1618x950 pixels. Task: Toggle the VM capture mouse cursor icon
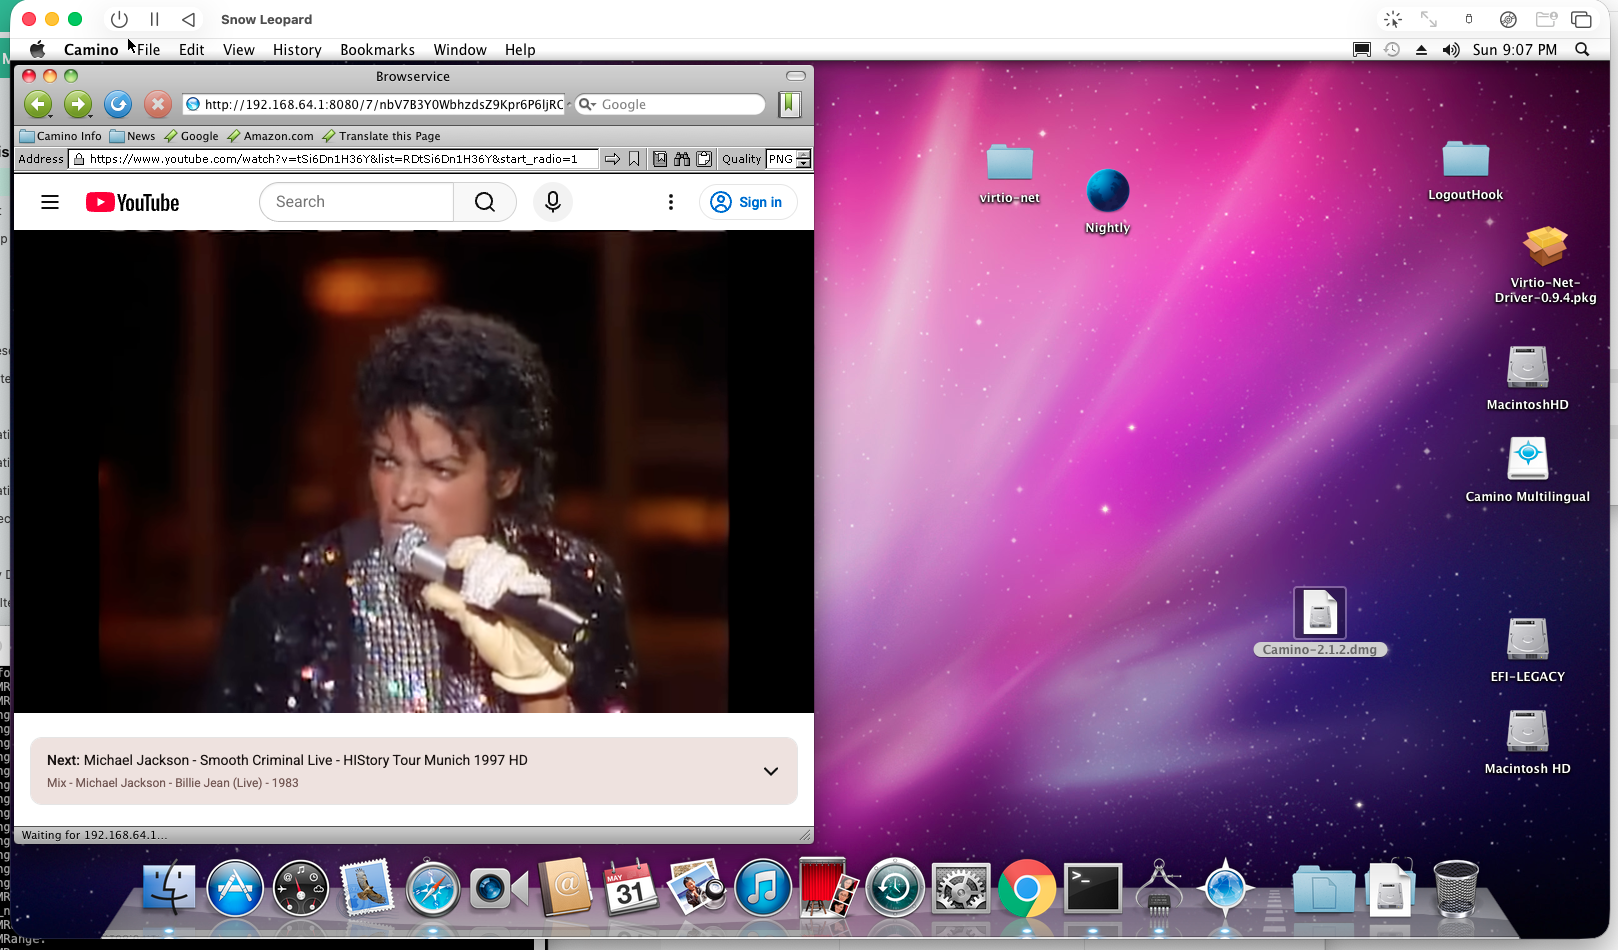point(1393,19)
